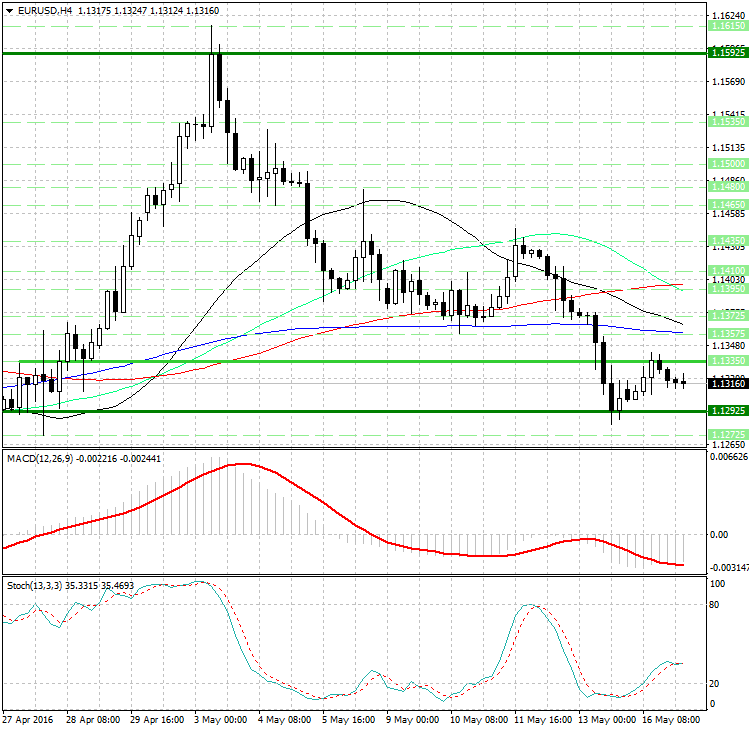This screenshot has height=731, width=749.
Task: Click the 1.13350 green level price label
Action: [x=728, y=361]
